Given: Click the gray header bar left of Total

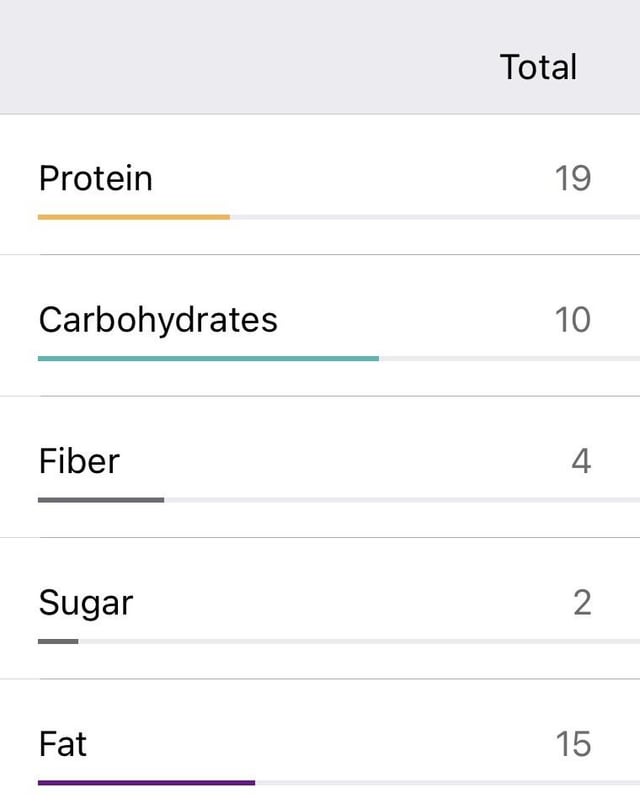Looking at the screenshot, I should (x=248, y=57).
